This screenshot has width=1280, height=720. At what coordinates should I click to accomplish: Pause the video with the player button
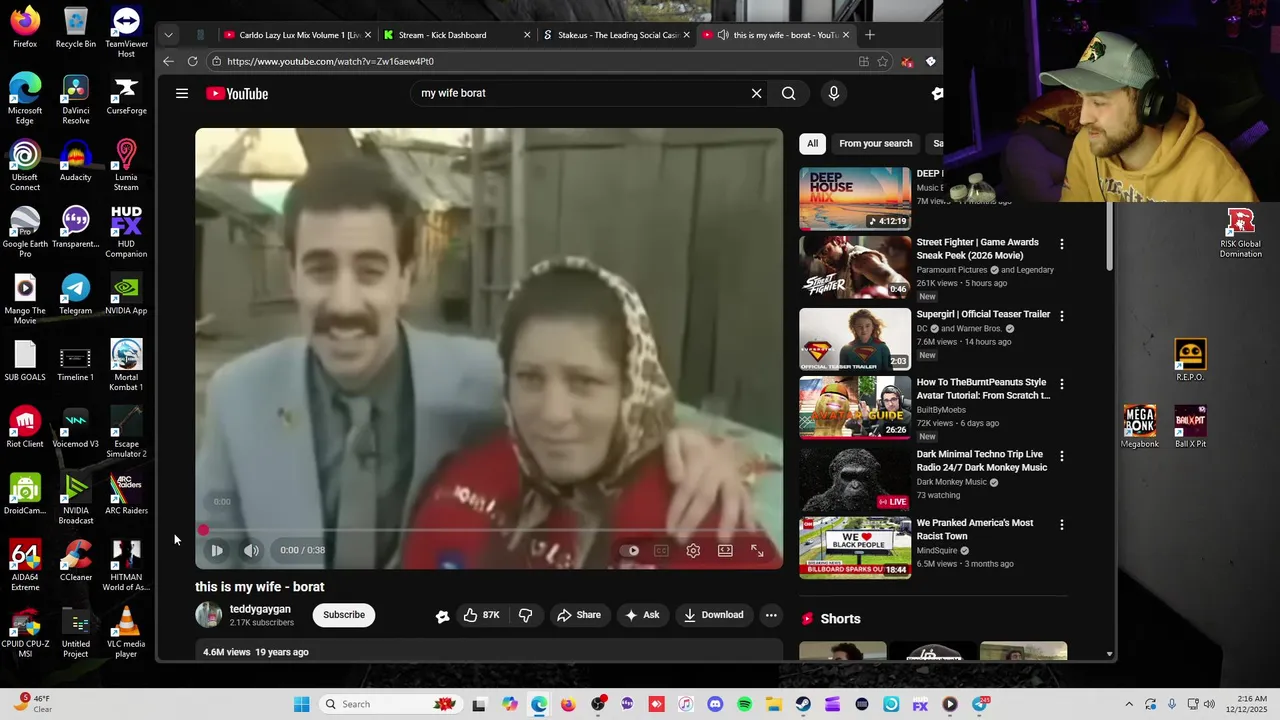click(217, 550)
